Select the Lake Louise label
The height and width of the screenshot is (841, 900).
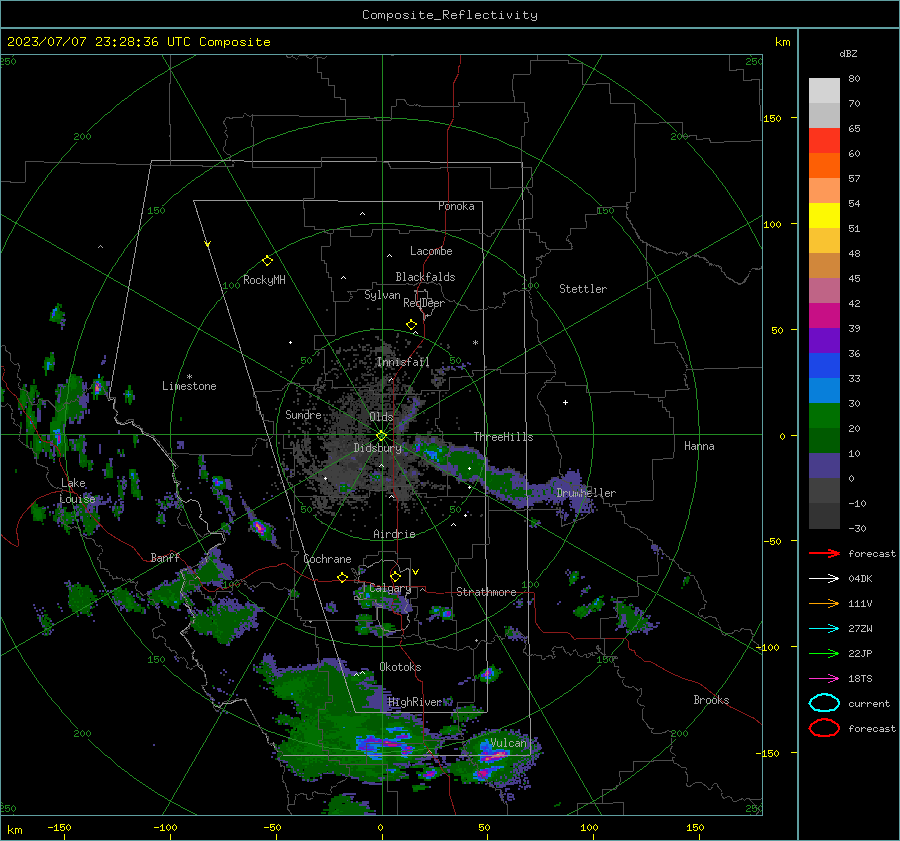tap(77, 491)
